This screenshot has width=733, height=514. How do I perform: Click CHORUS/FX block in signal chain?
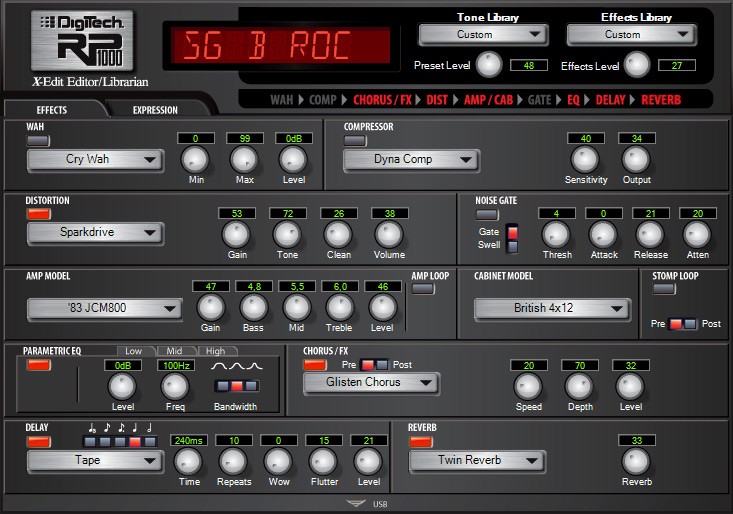pos(382,100)
